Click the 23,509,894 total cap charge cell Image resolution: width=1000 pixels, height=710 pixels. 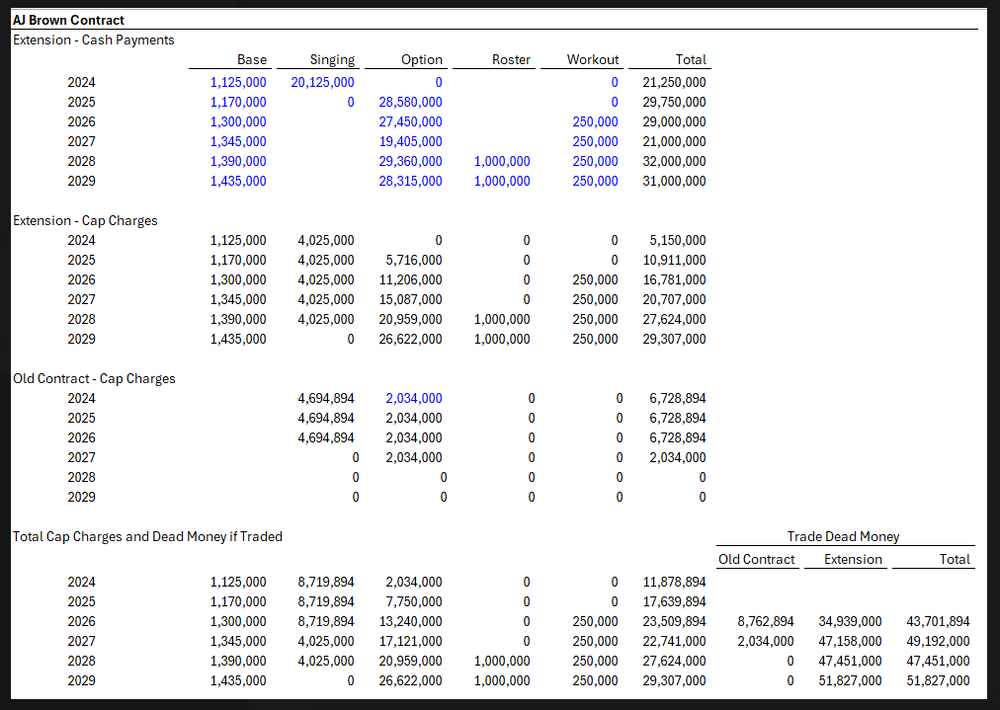pyautogui.click(x=674, y=622)
